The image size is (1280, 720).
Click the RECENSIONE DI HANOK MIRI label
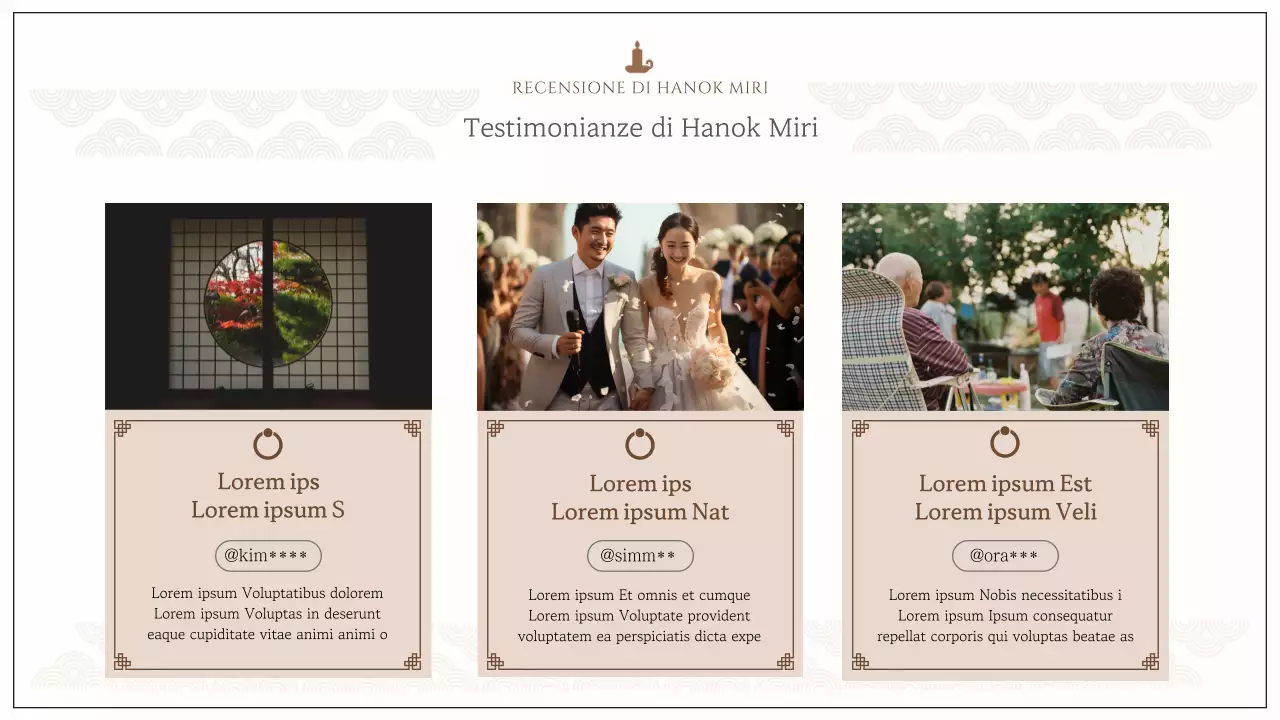(x=640, y=87)
